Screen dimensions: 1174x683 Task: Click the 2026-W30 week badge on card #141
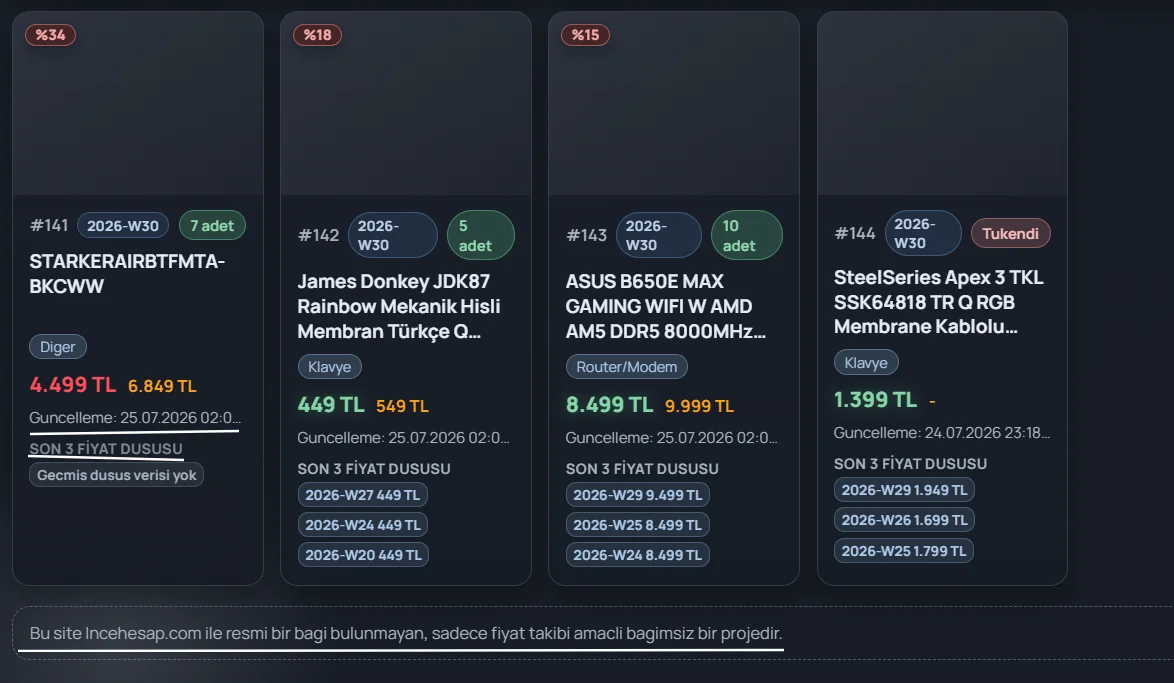click(x=123, y=225)
